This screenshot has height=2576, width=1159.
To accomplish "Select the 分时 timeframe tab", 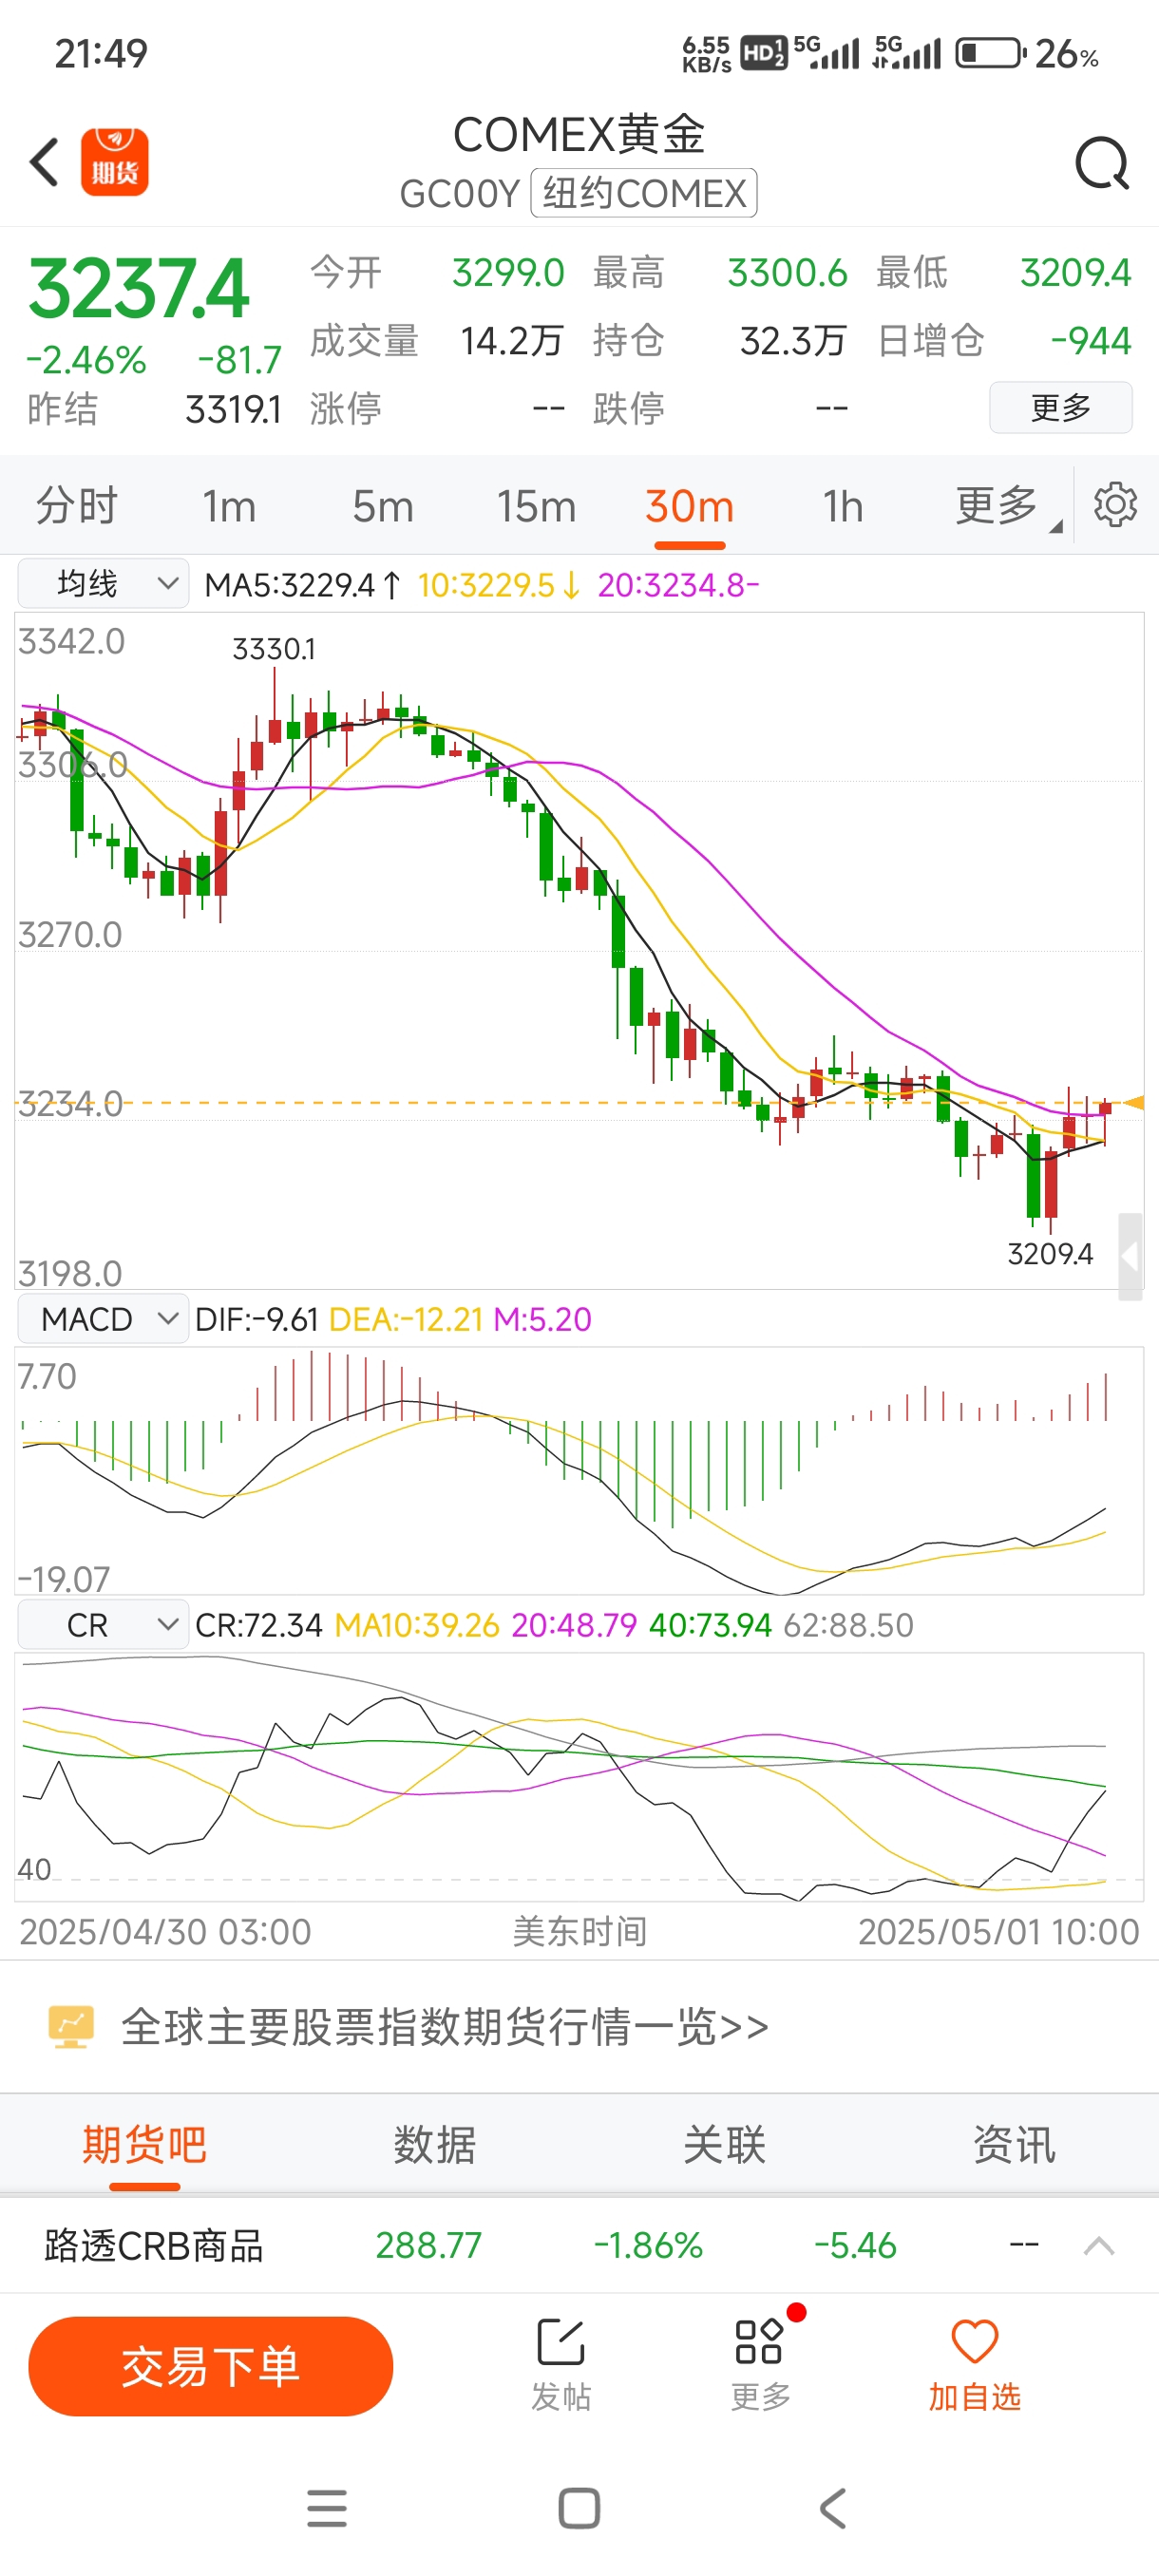I will (x=77, y=506).
